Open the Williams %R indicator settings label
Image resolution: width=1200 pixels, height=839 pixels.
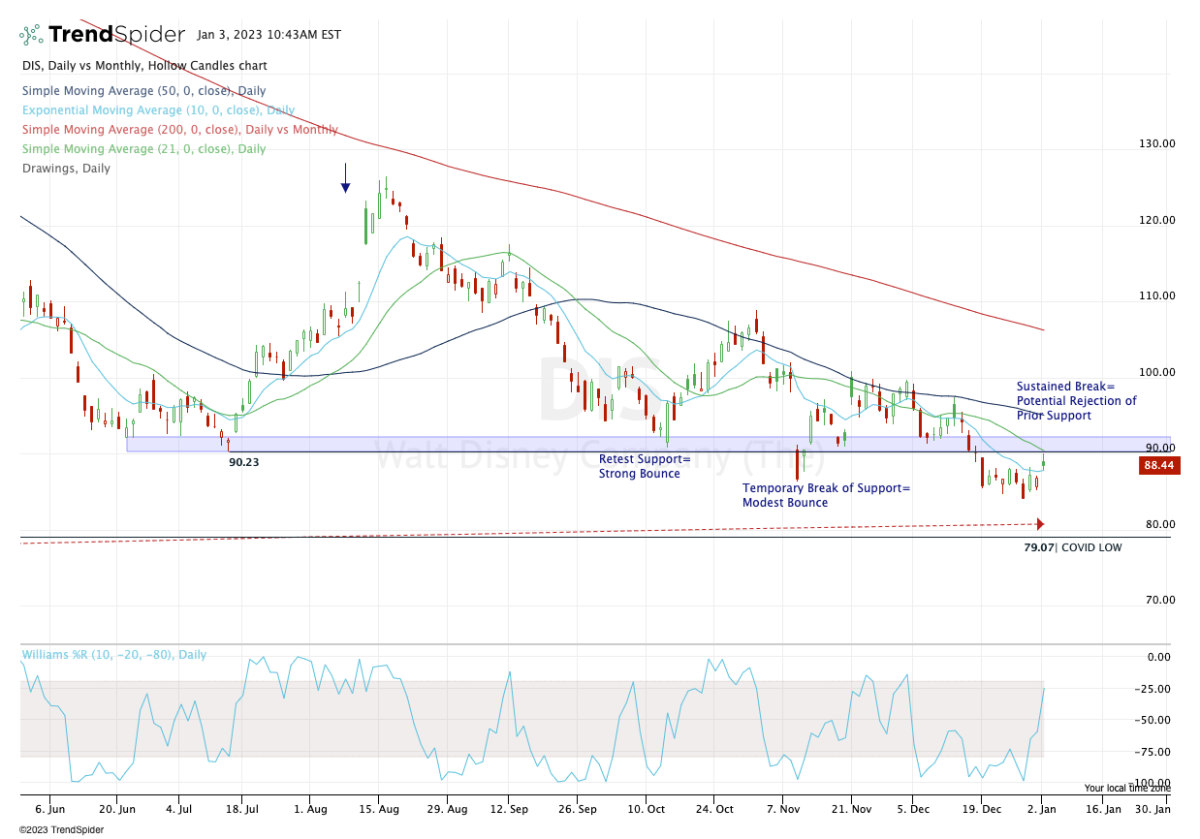(114, 655)
